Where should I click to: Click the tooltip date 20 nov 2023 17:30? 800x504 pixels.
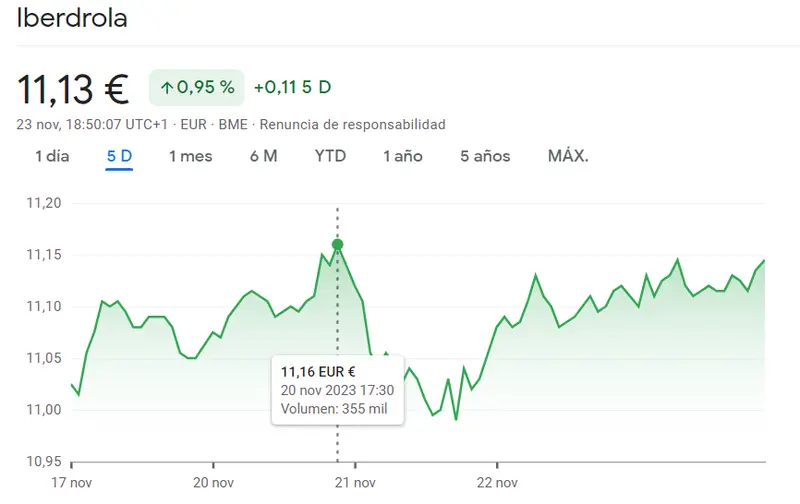click(337, 390)
